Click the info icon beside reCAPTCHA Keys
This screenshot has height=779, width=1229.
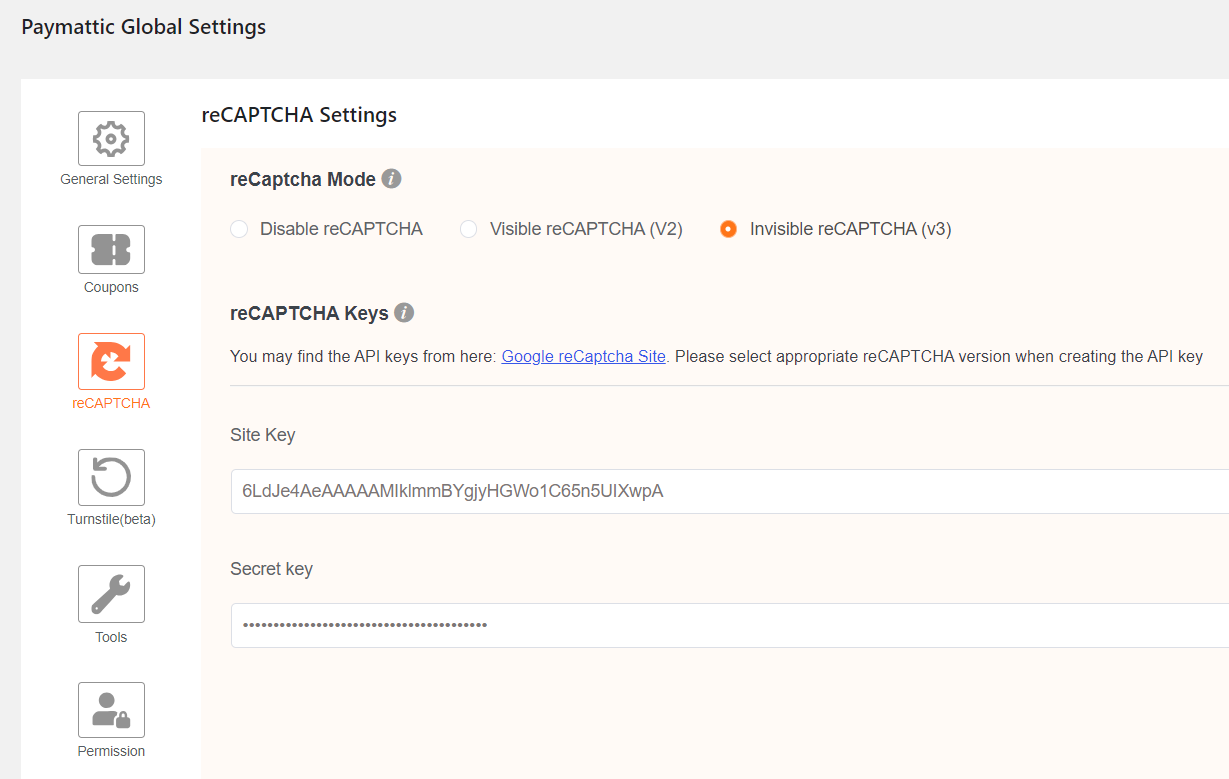[x=404, y=312]
